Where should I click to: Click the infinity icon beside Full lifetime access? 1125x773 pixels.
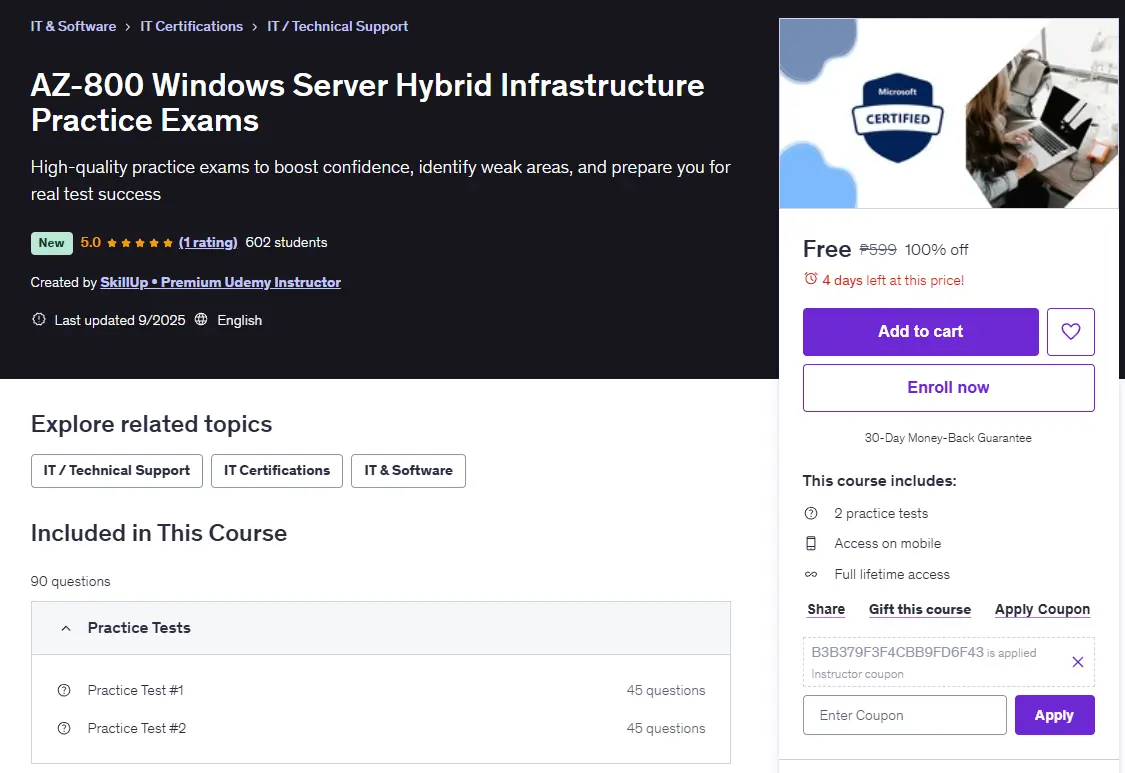[811, 574]
